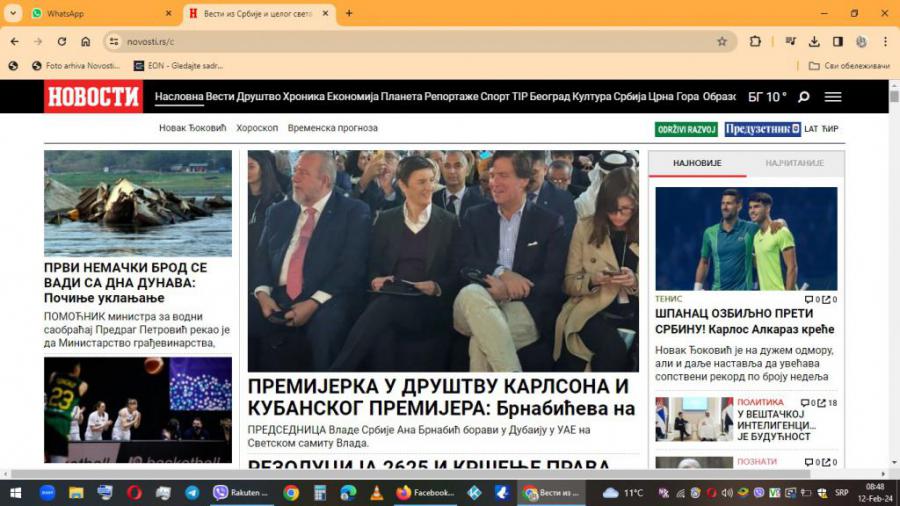Open the ПРЕМИЈЕРКА У ДРУШТВУ КАРЛСОНА headline
The image size is (900, 506).
[x=441, y=397]
